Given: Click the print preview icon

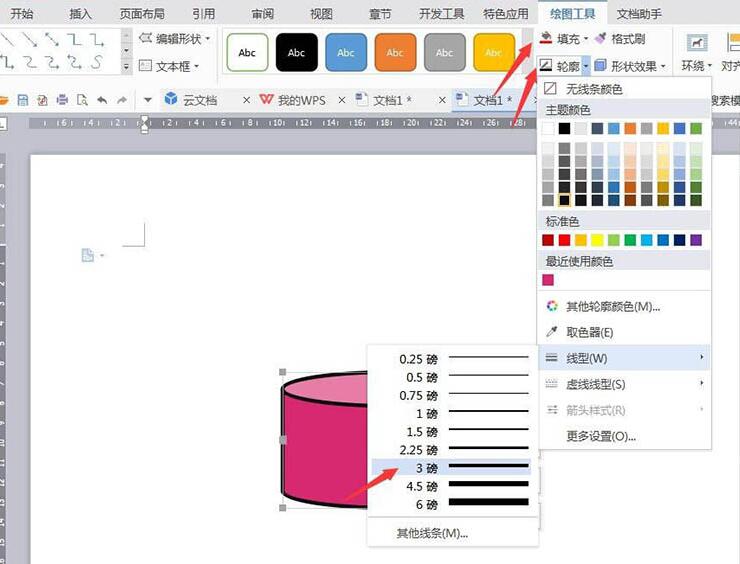Looking at the screenshot, I should [82, 100].
